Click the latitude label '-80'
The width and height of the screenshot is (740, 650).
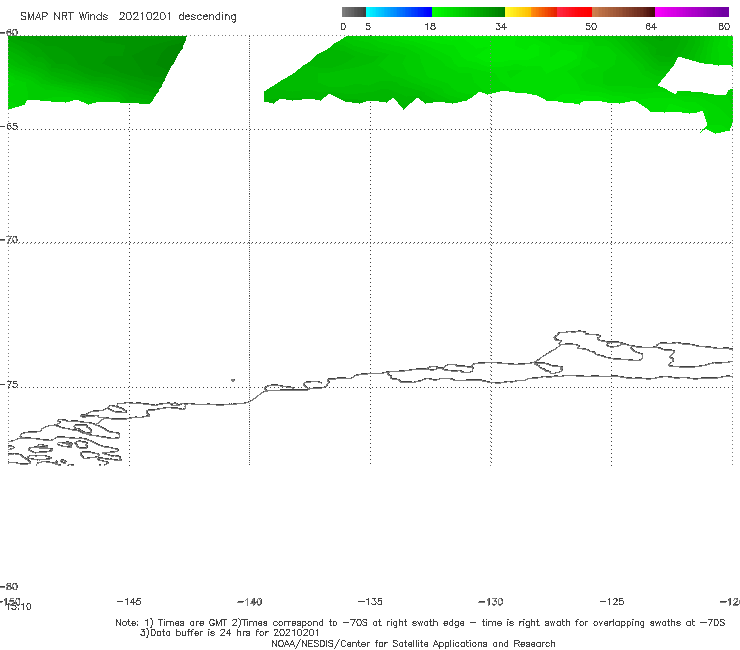coord(9,586)
